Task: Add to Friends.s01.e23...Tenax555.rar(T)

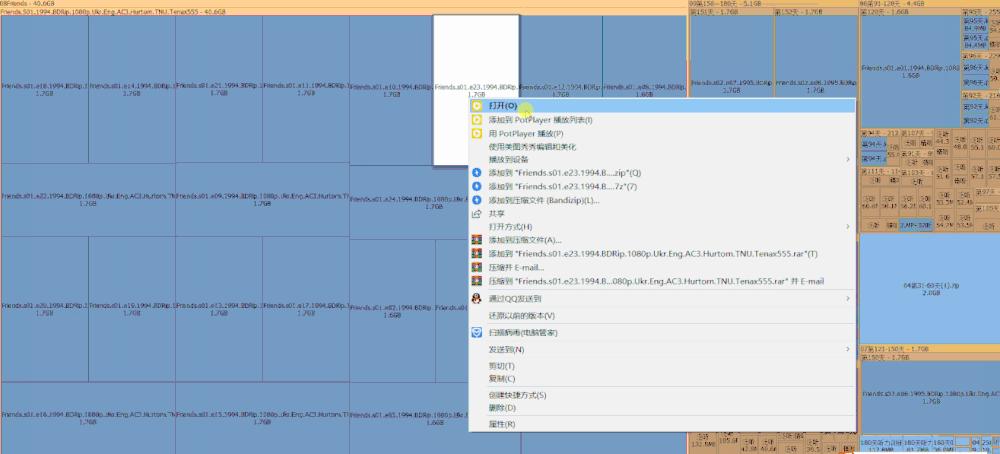Action: coord(662,254)
